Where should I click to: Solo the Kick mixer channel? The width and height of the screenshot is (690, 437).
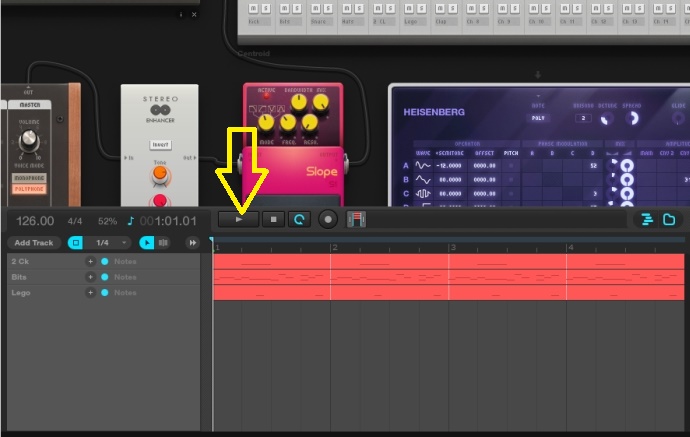pos(265,8)
